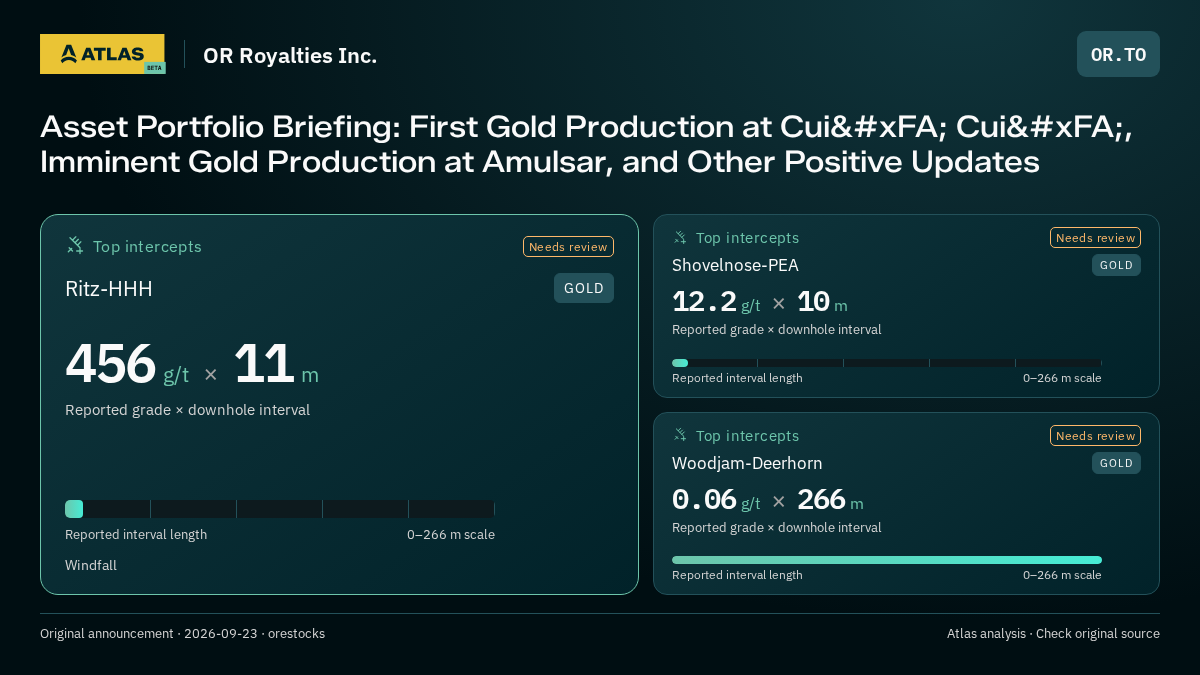Click the 11 m interval value
Screen dimensions: 1200x675
coord(277,364)
